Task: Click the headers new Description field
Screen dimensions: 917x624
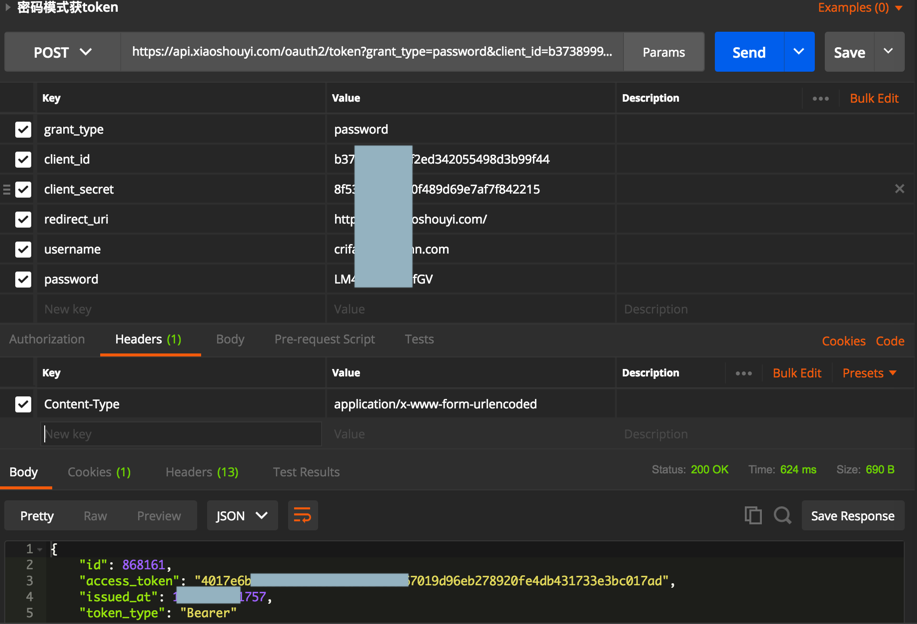Action: tap(765, 434)
